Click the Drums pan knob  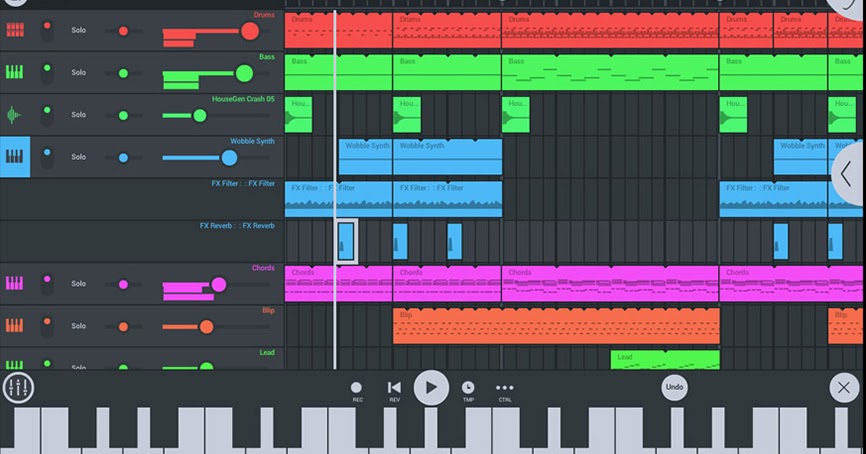[x=123, y=31]
